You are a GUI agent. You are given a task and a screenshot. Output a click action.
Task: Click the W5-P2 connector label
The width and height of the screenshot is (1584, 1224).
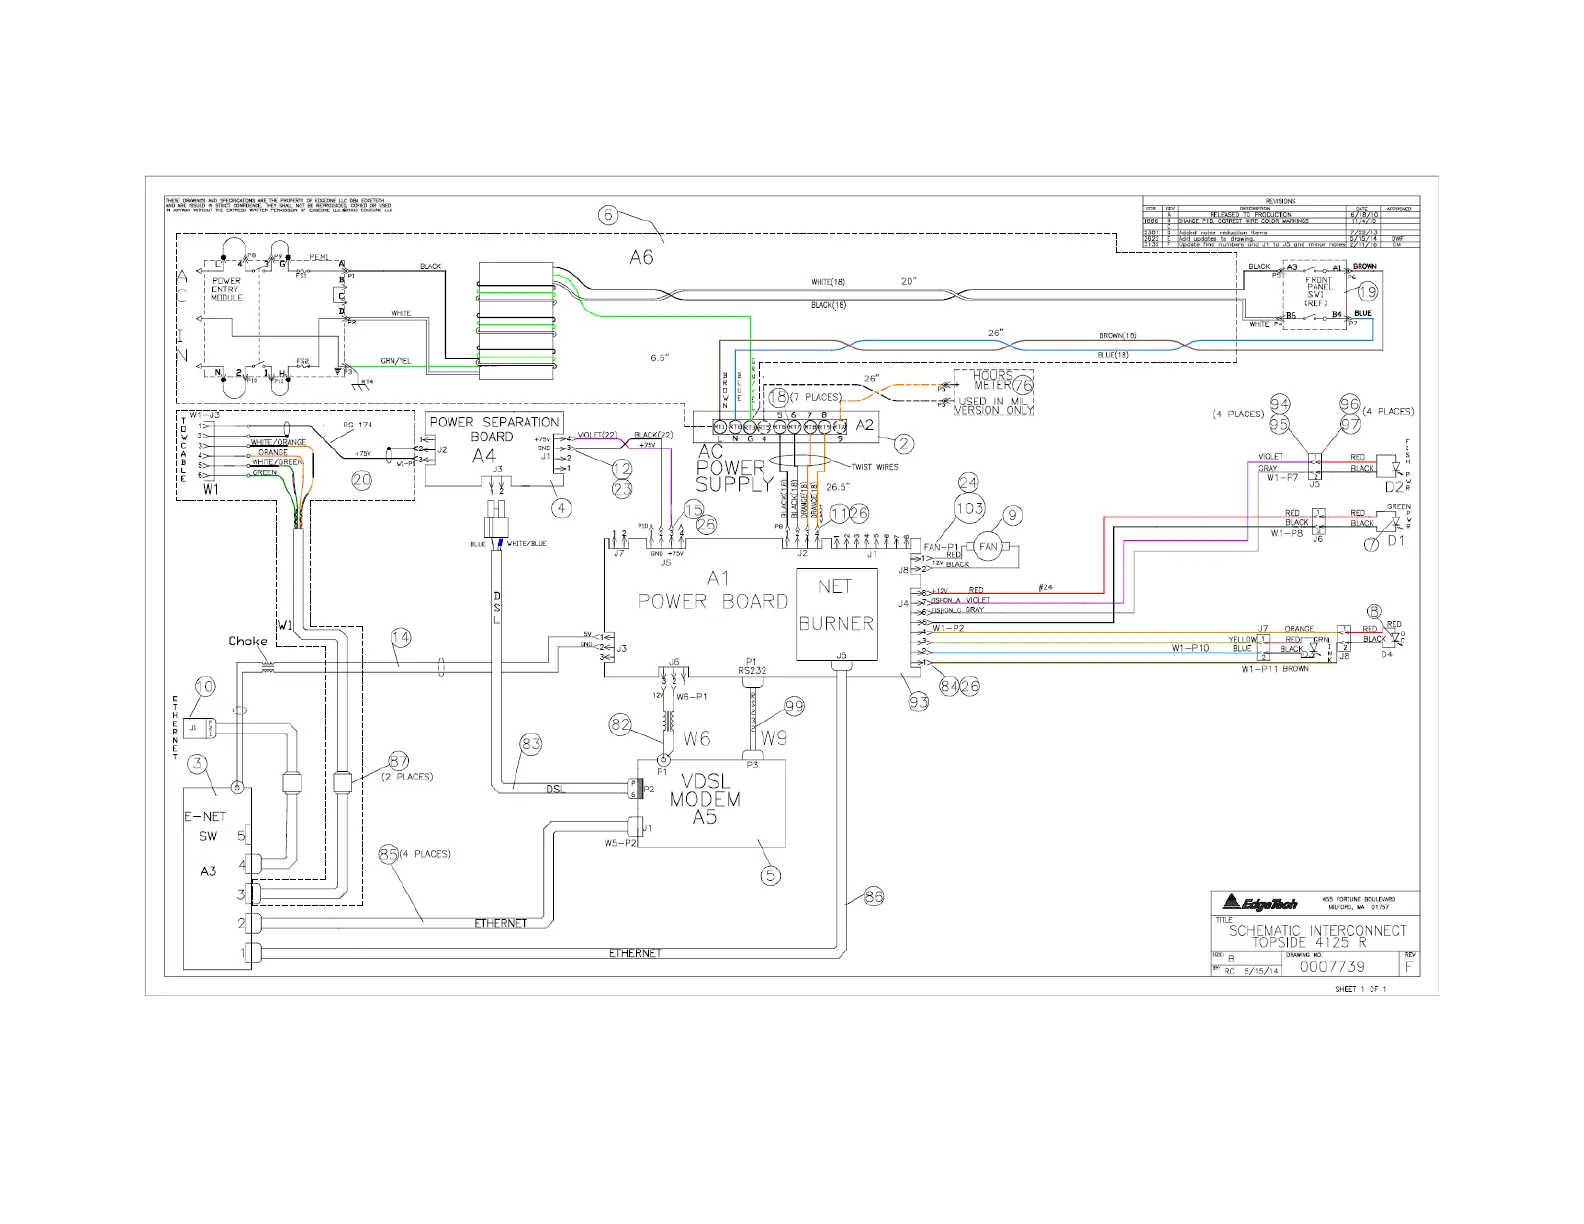point(620,844)
